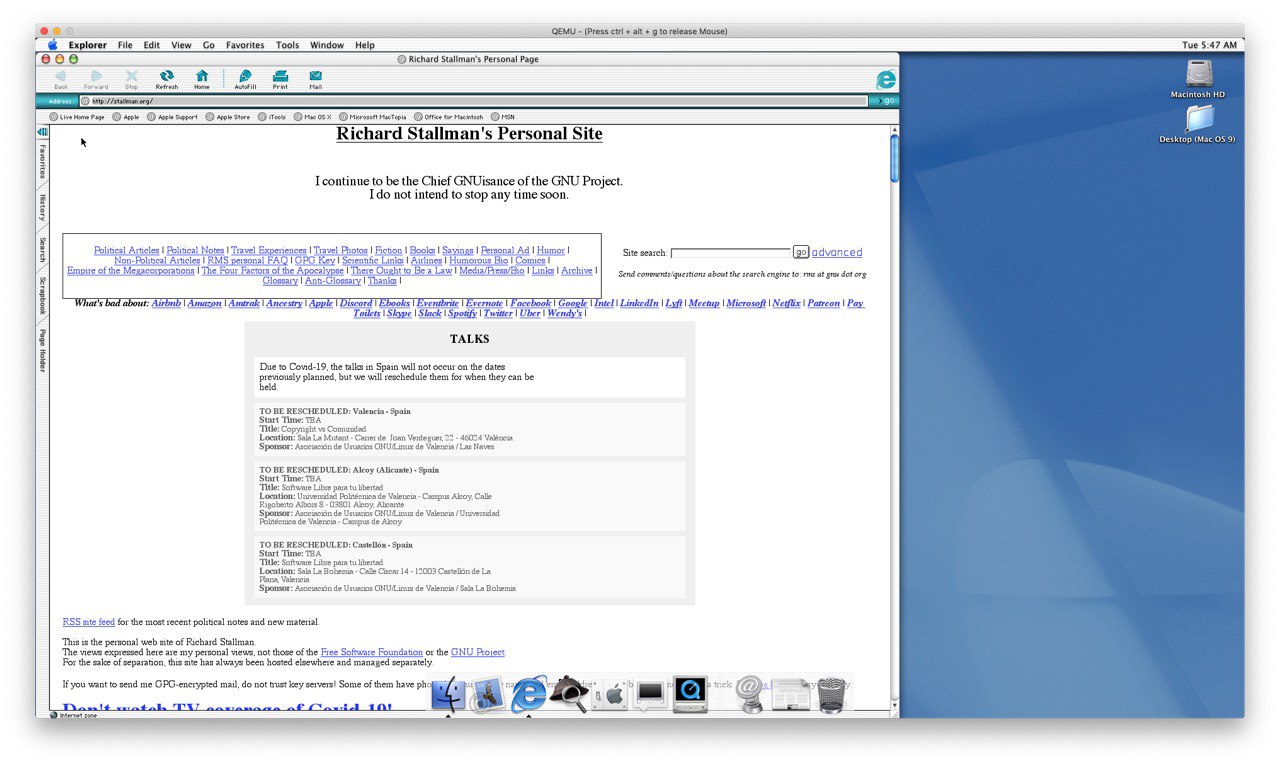
Task: Open the Tools menu
Action: (288, 45)
